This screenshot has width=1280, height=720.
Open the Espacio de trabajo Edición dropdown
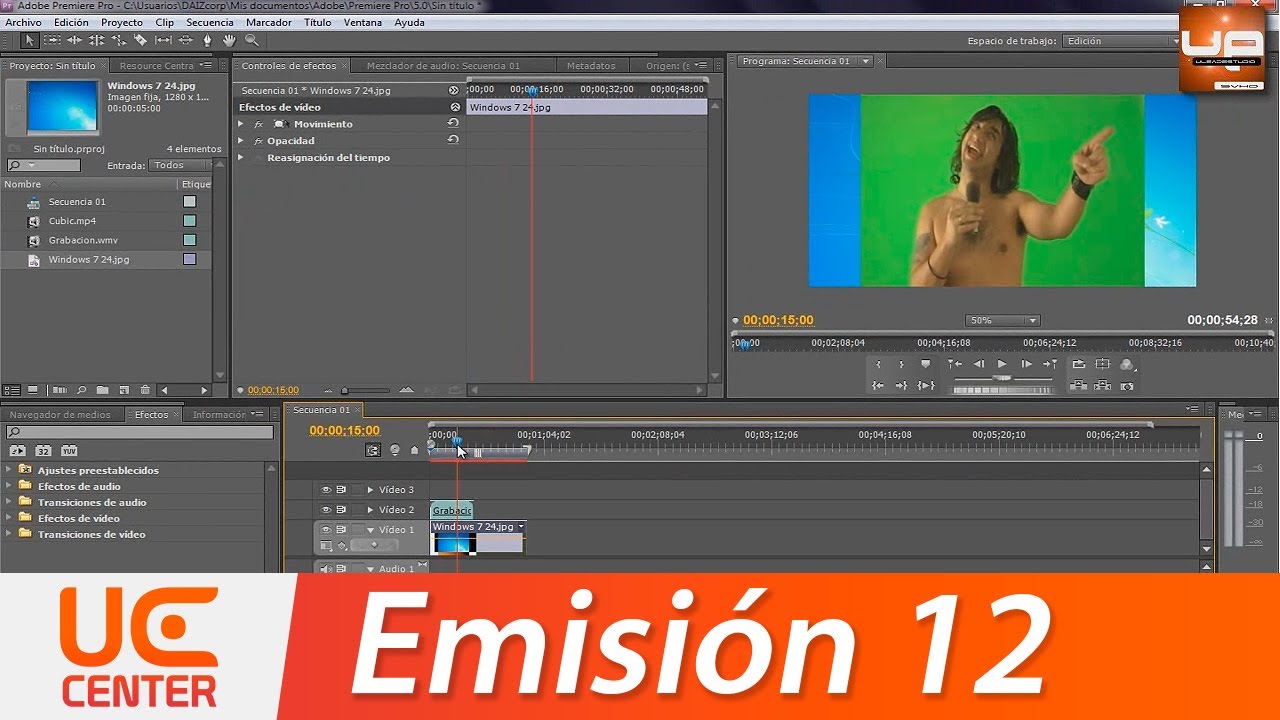point(1122,41)
